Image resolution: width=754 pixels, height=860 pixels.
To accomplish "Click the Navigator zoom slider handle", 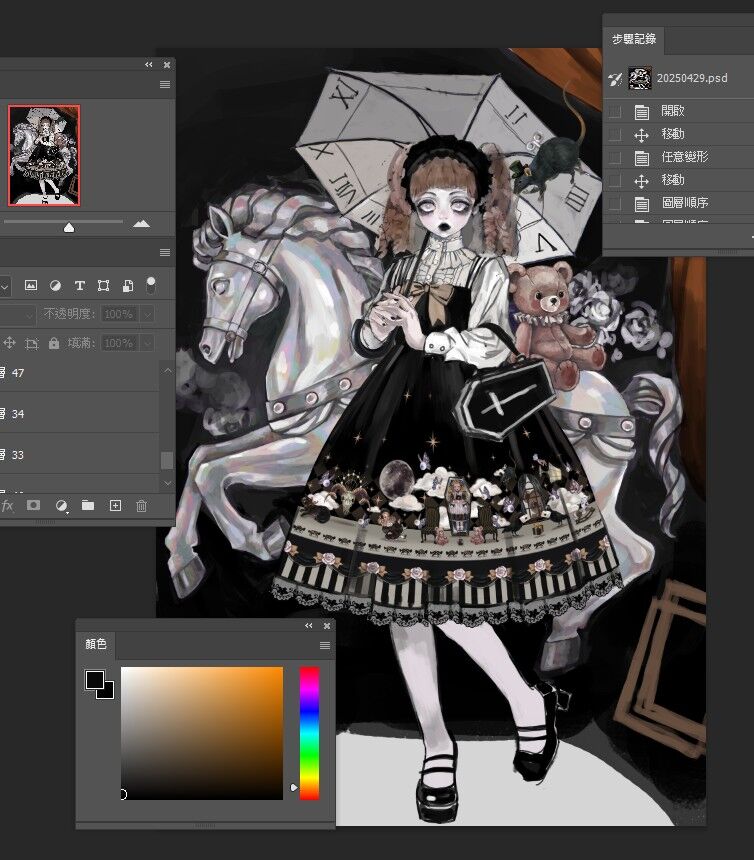I will point(69,227).
